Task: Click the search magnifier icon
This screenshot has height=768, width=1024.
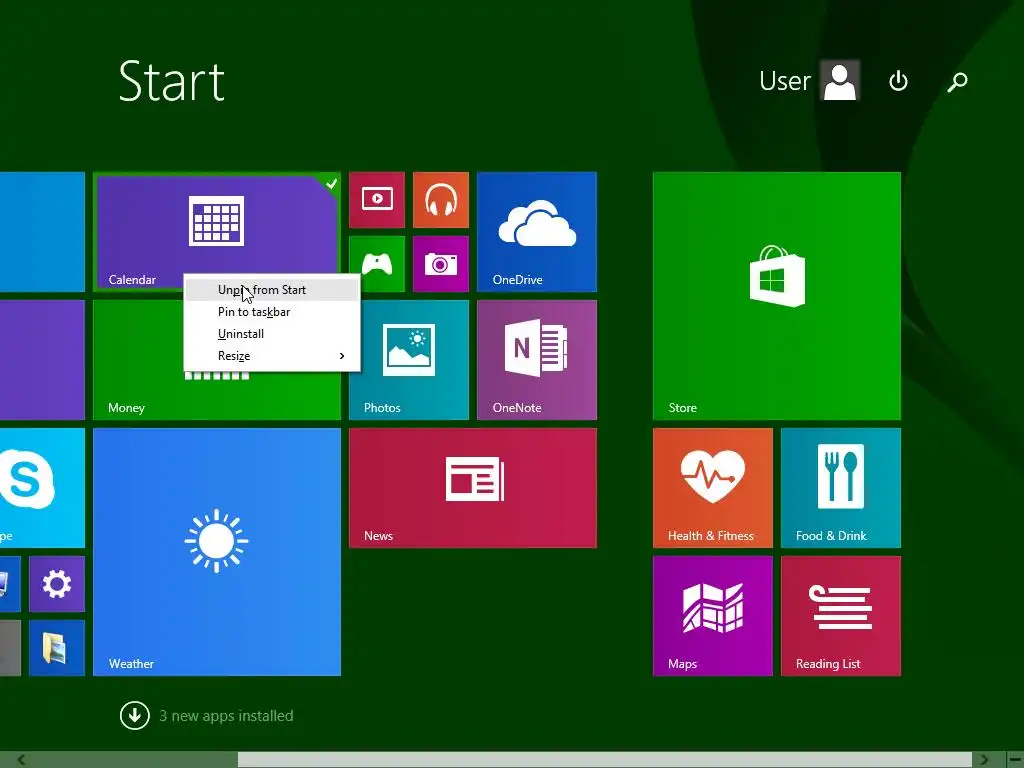Action: click(x=957, y=82)
